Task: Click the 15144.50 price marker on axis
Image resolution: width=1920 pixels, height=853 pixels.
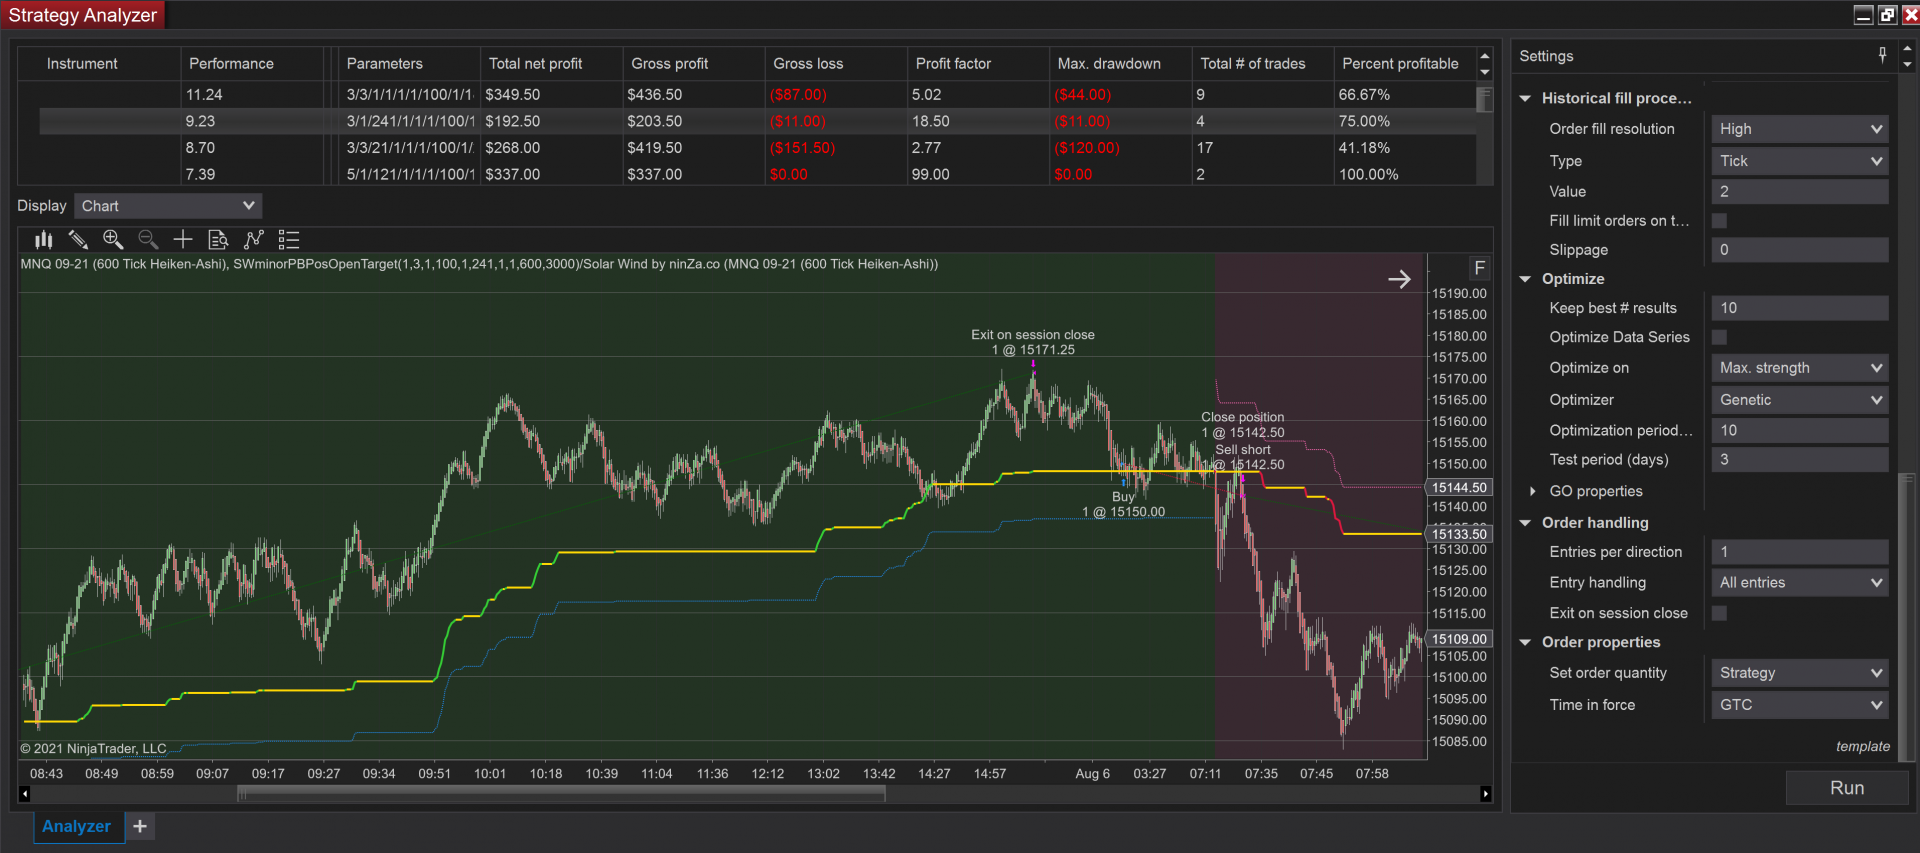Action: (1459, 488)
